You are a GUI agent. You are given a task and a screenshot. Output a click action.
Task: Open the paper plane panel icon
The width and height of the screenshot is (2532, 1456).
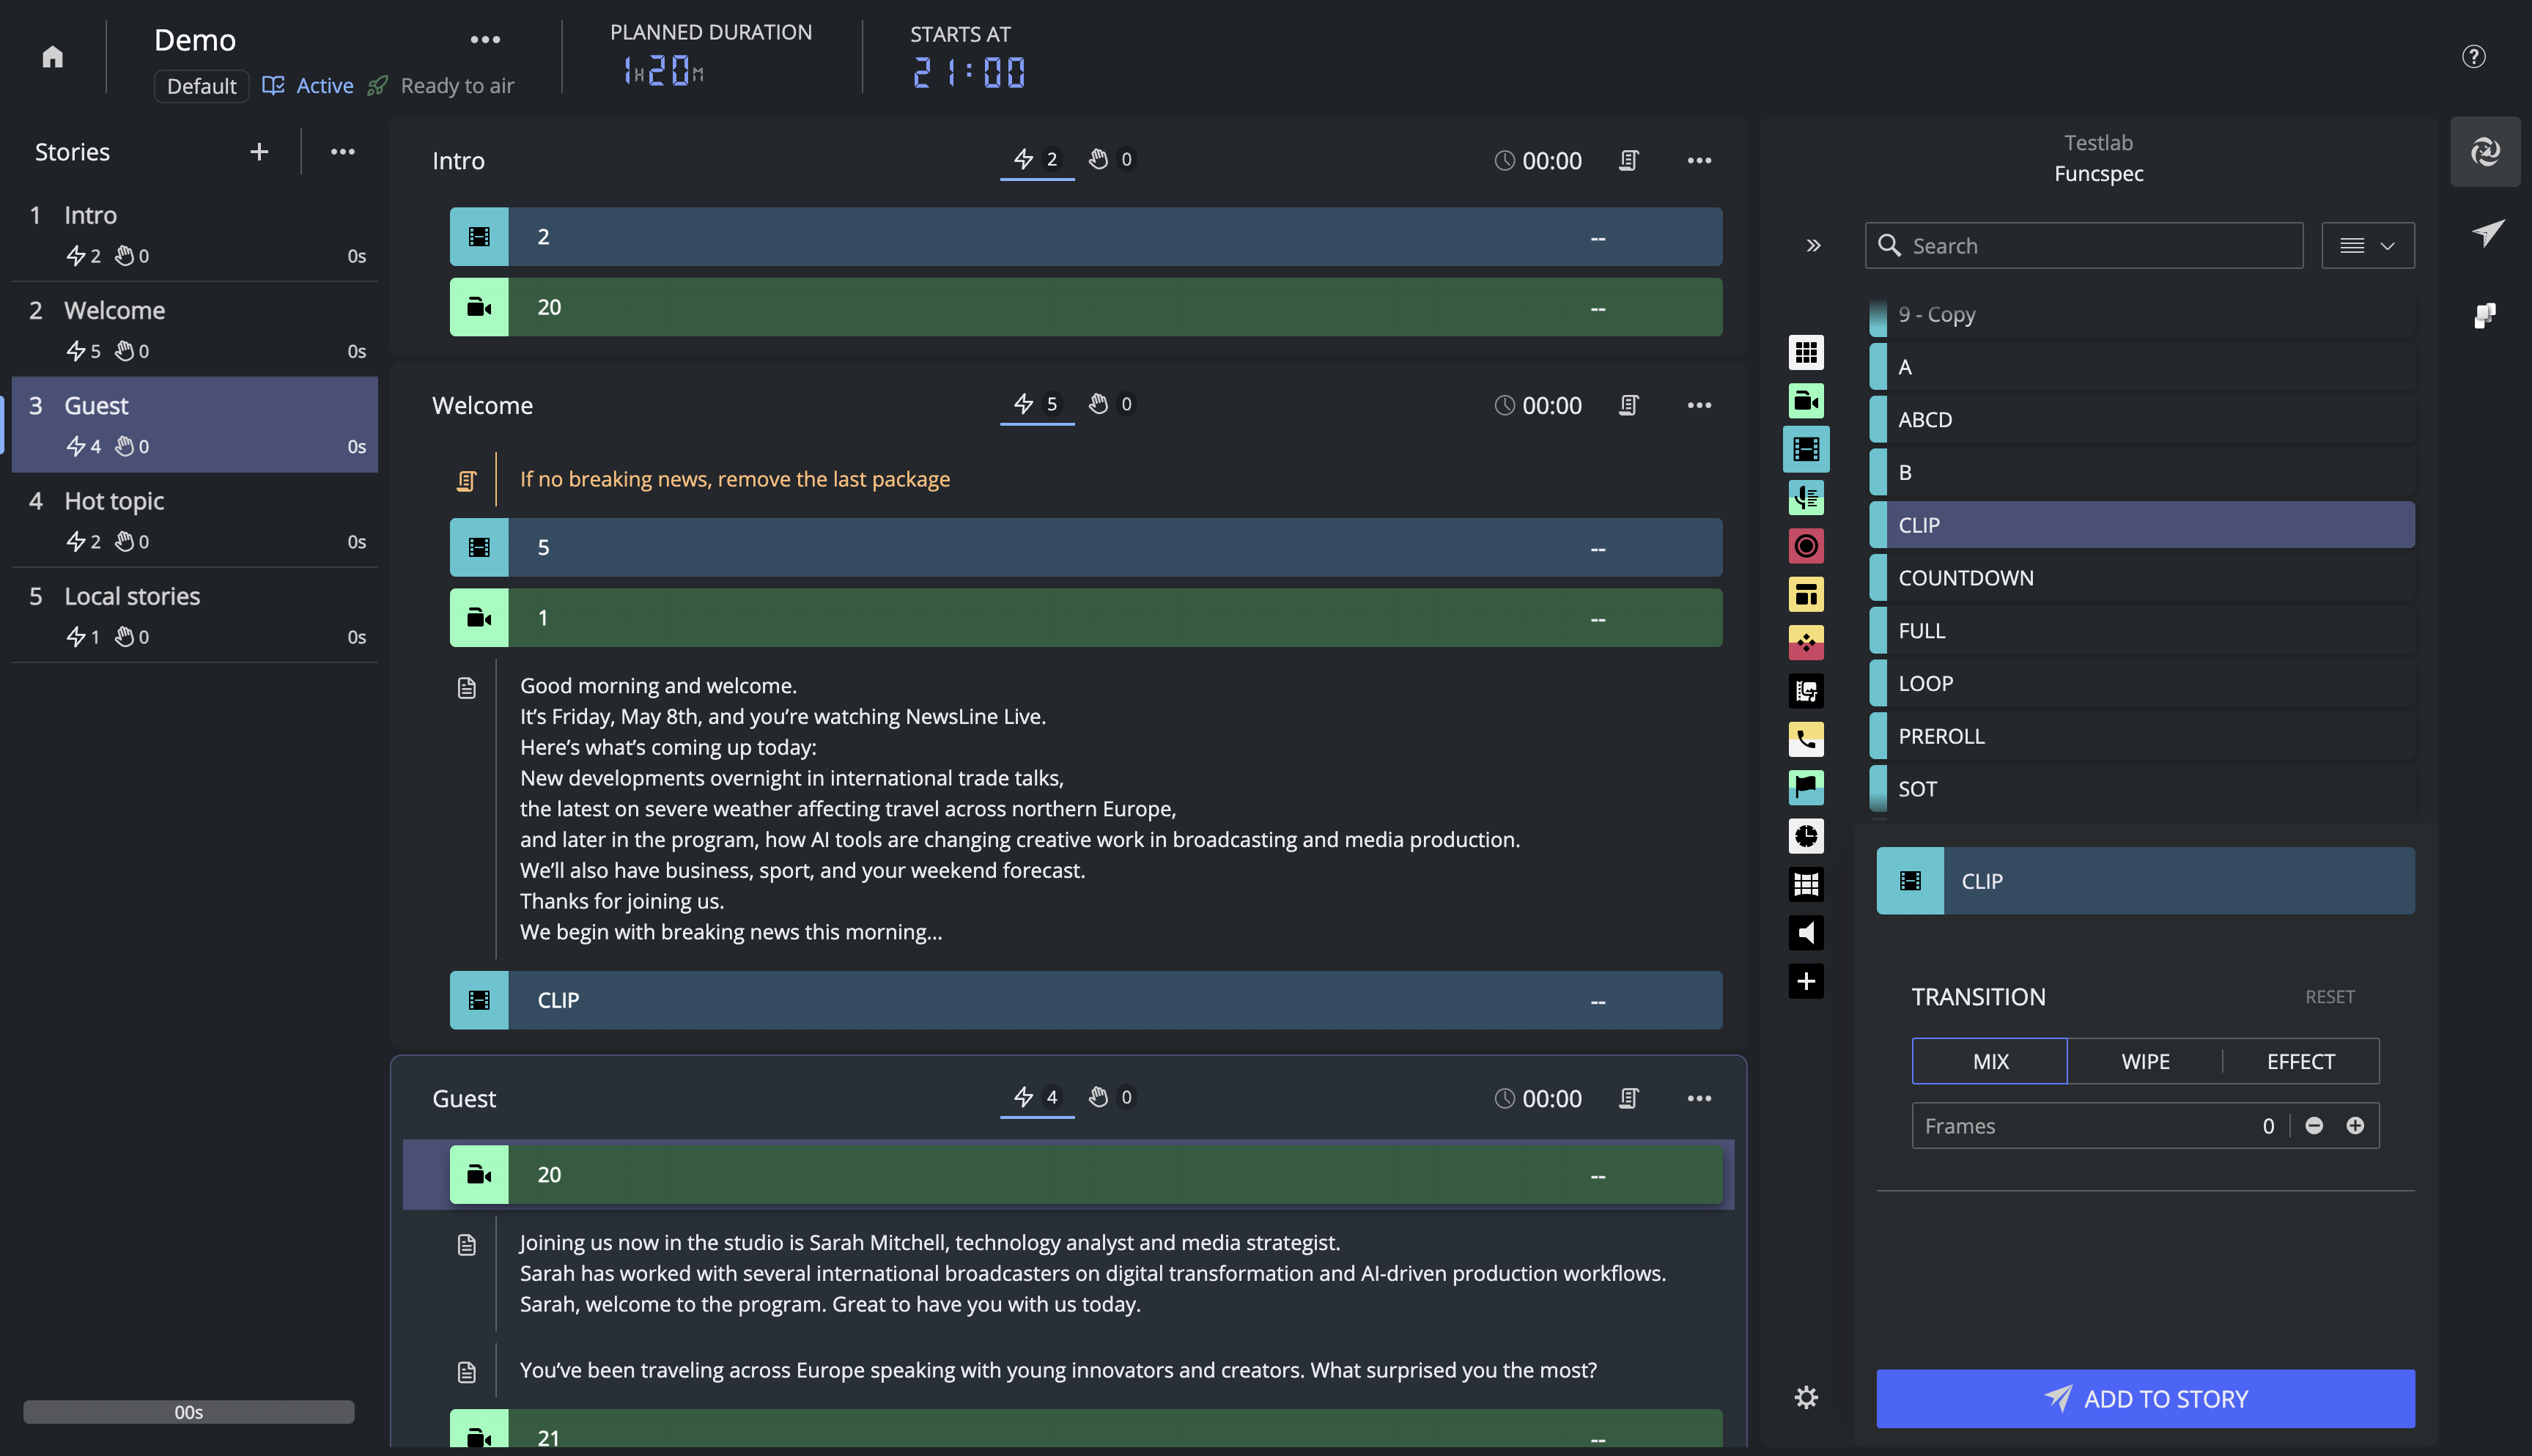coord(2487,233)
